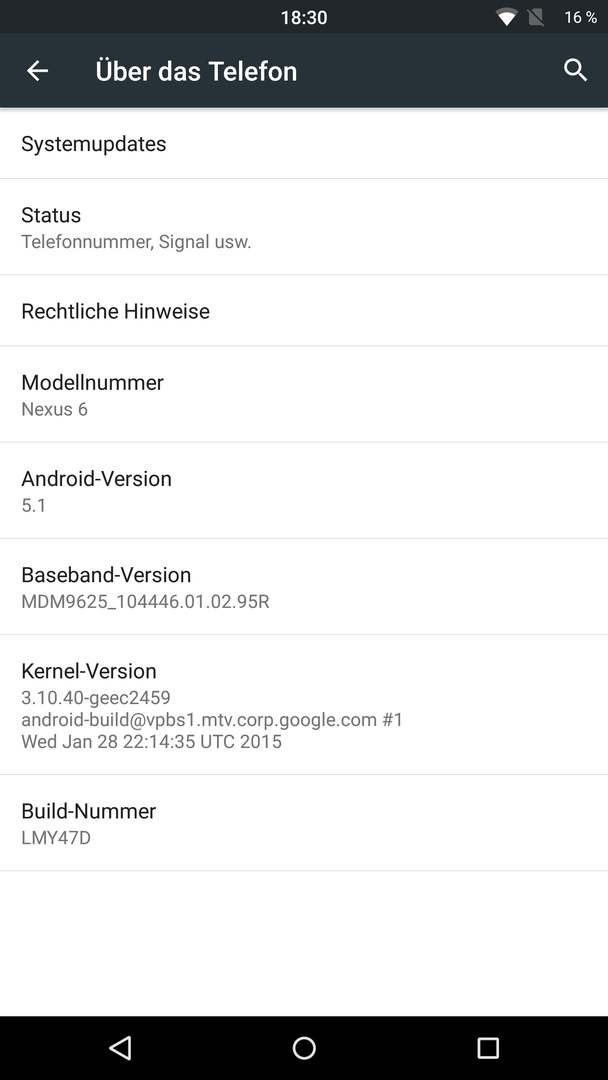Tap the Wi-Fi status icon

(x=507, y=17)
